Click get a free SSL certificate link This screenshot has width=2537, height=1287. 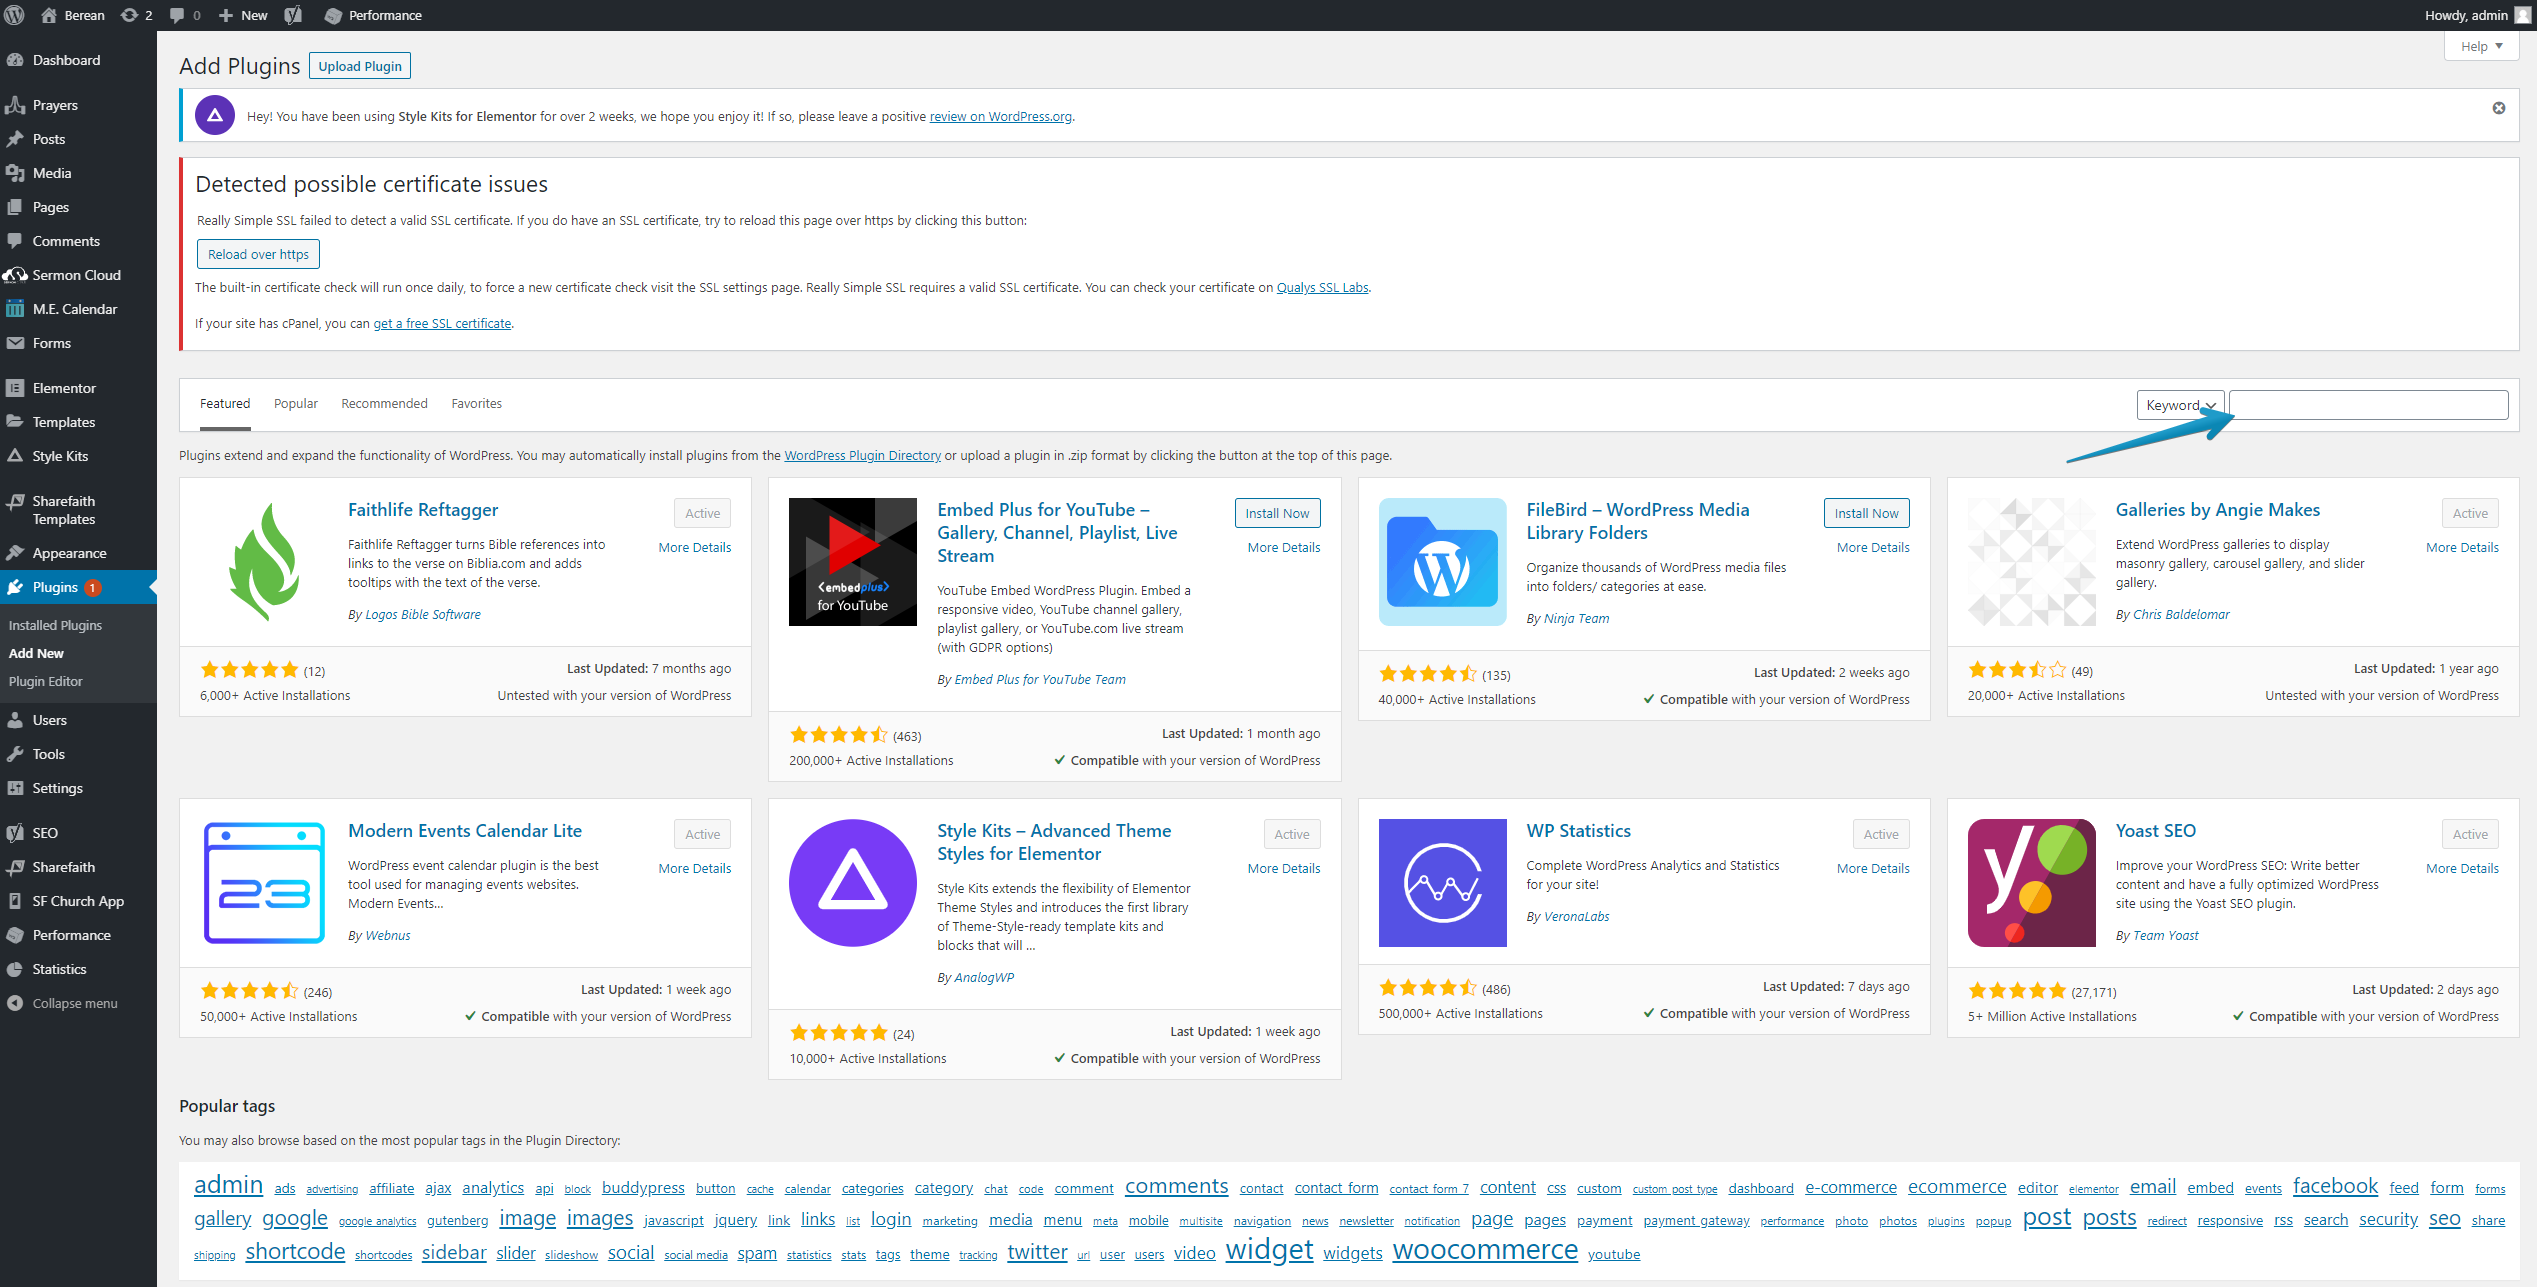(x=442, y=324)
